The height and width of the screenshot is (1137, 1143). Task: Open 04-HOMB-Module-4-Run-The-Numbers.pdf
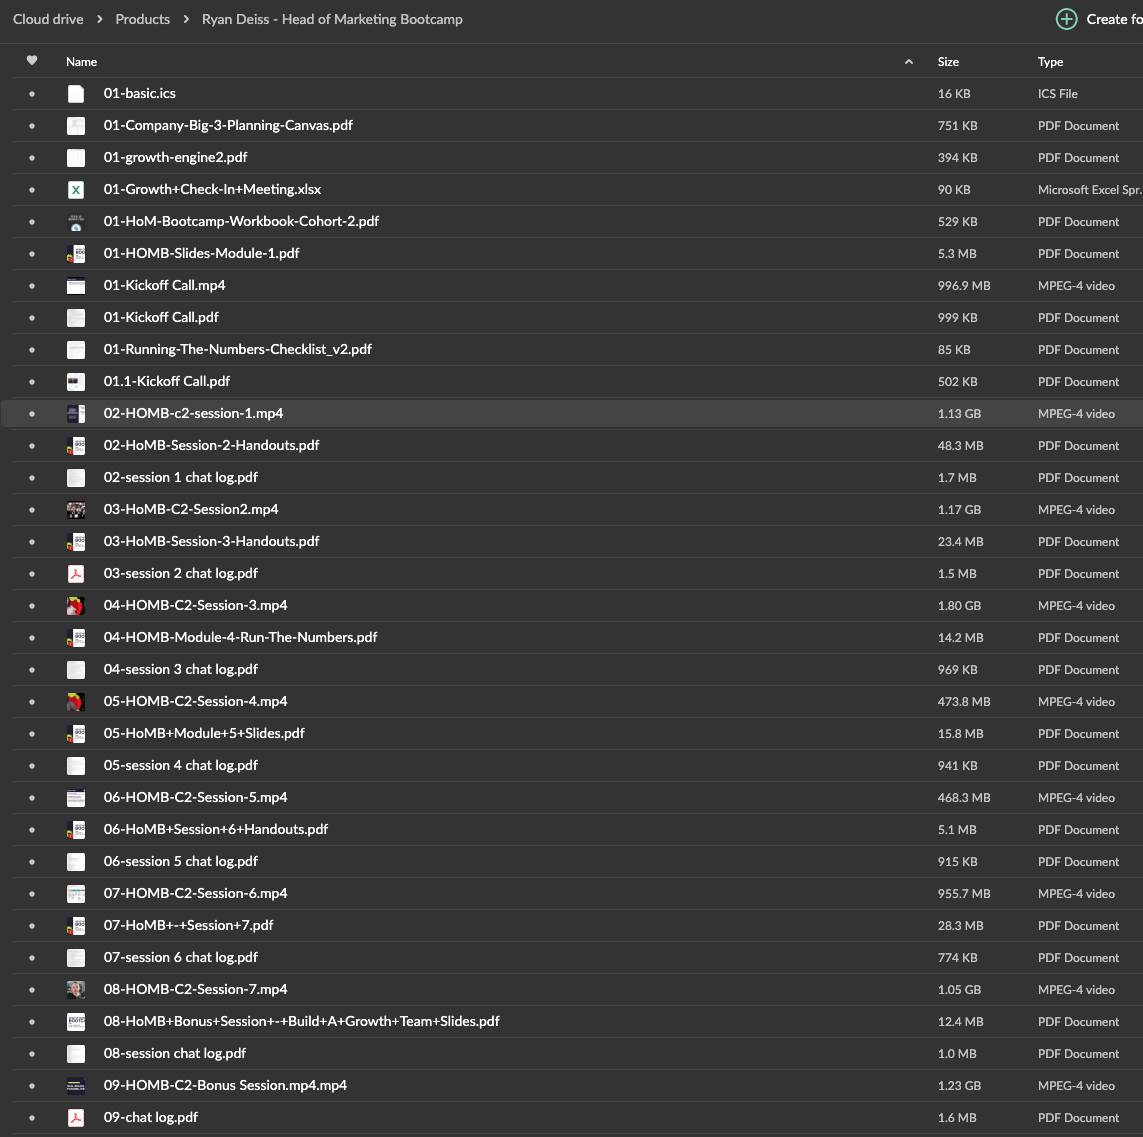pyautogui.click(x=240, y=637)
